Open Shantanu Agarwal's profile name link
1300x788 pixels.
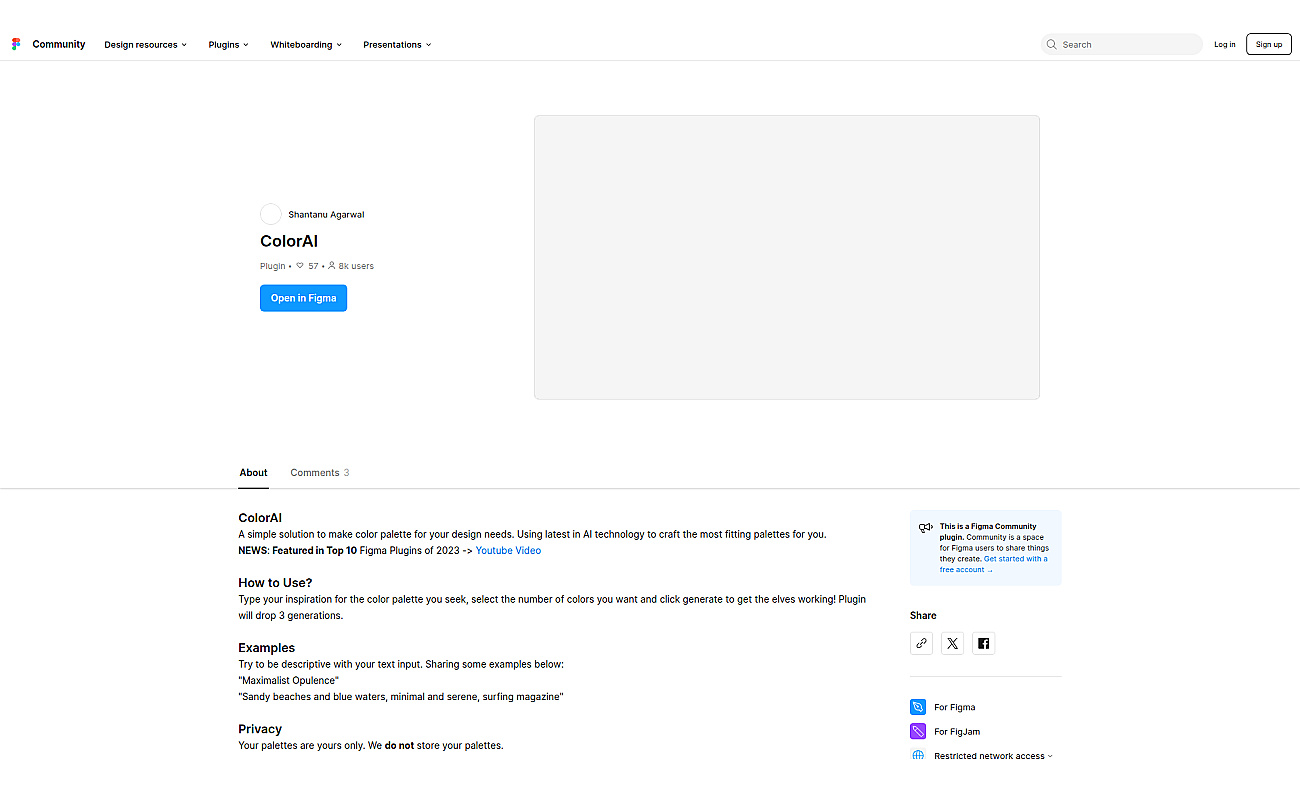pos(326,214)
